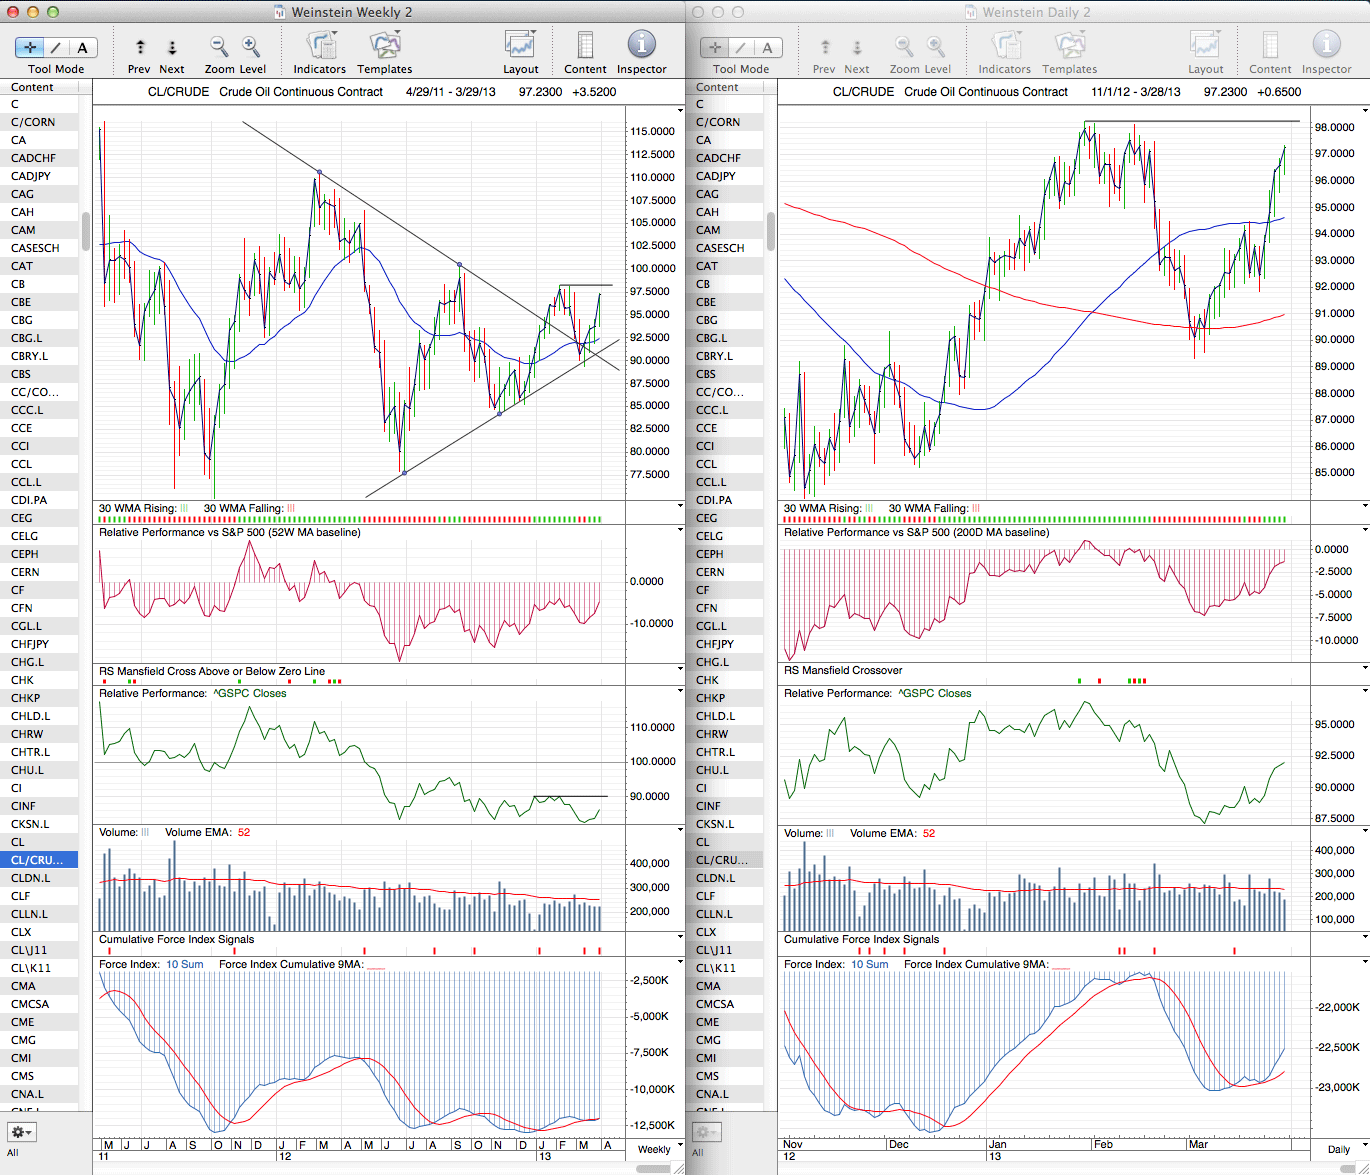1370x1175 pixels.
Task: Select CAT in the weekly symbol list
Action: (22, 266)
